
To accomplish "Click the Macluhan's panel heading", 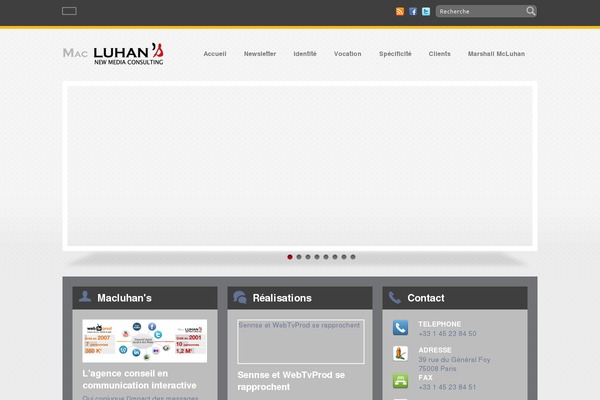I will coord(124,298).
